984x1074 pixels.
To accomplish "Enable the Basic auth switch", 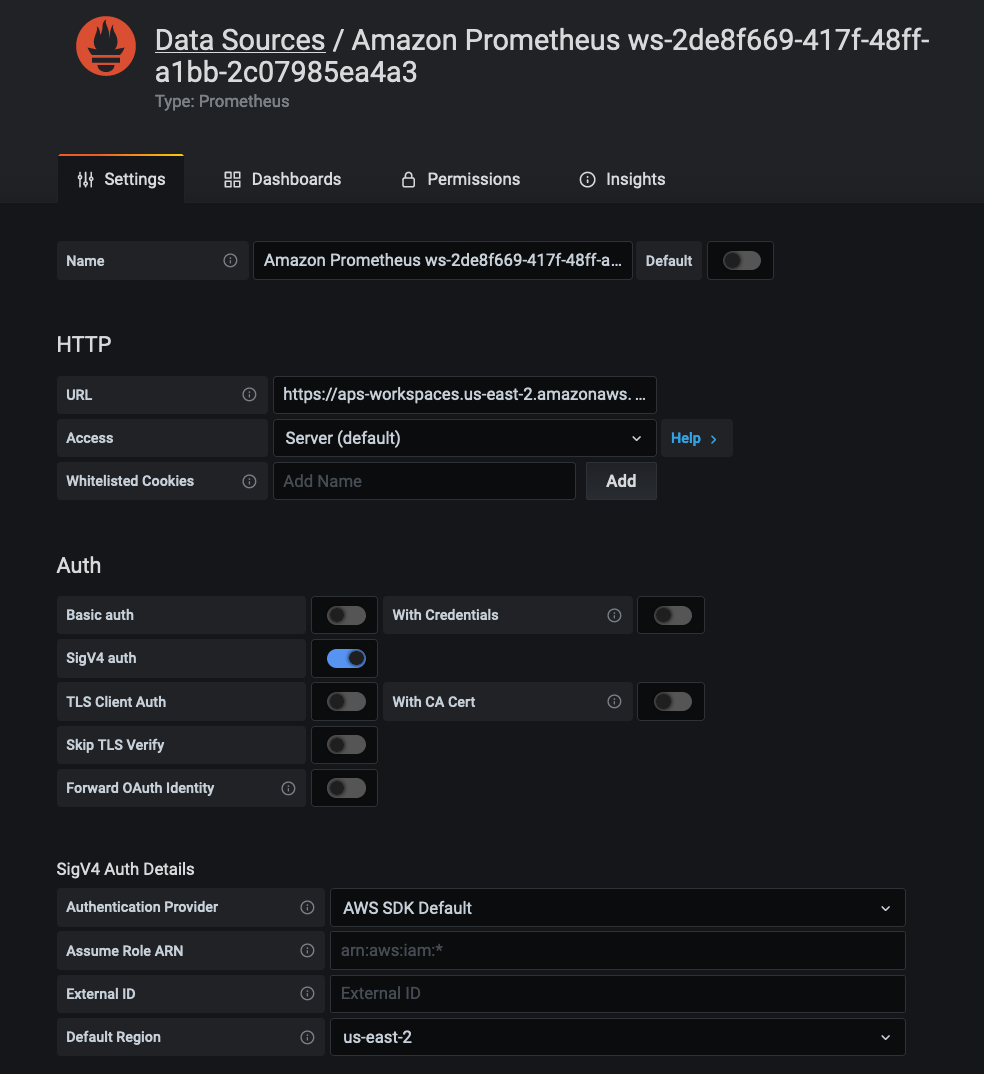I will (346, 615).
